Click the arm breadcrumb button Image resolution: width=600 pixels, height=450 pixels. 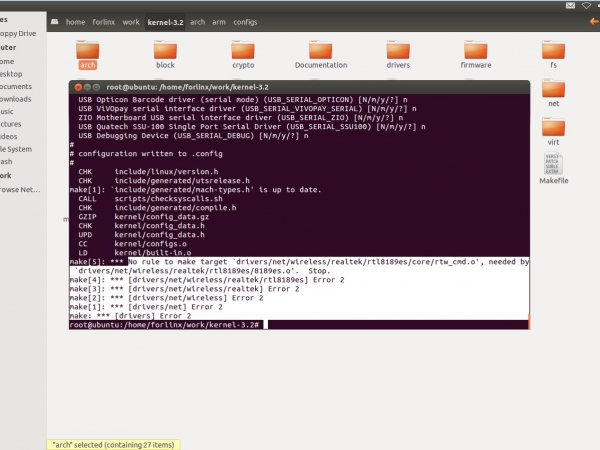[218, 21]
